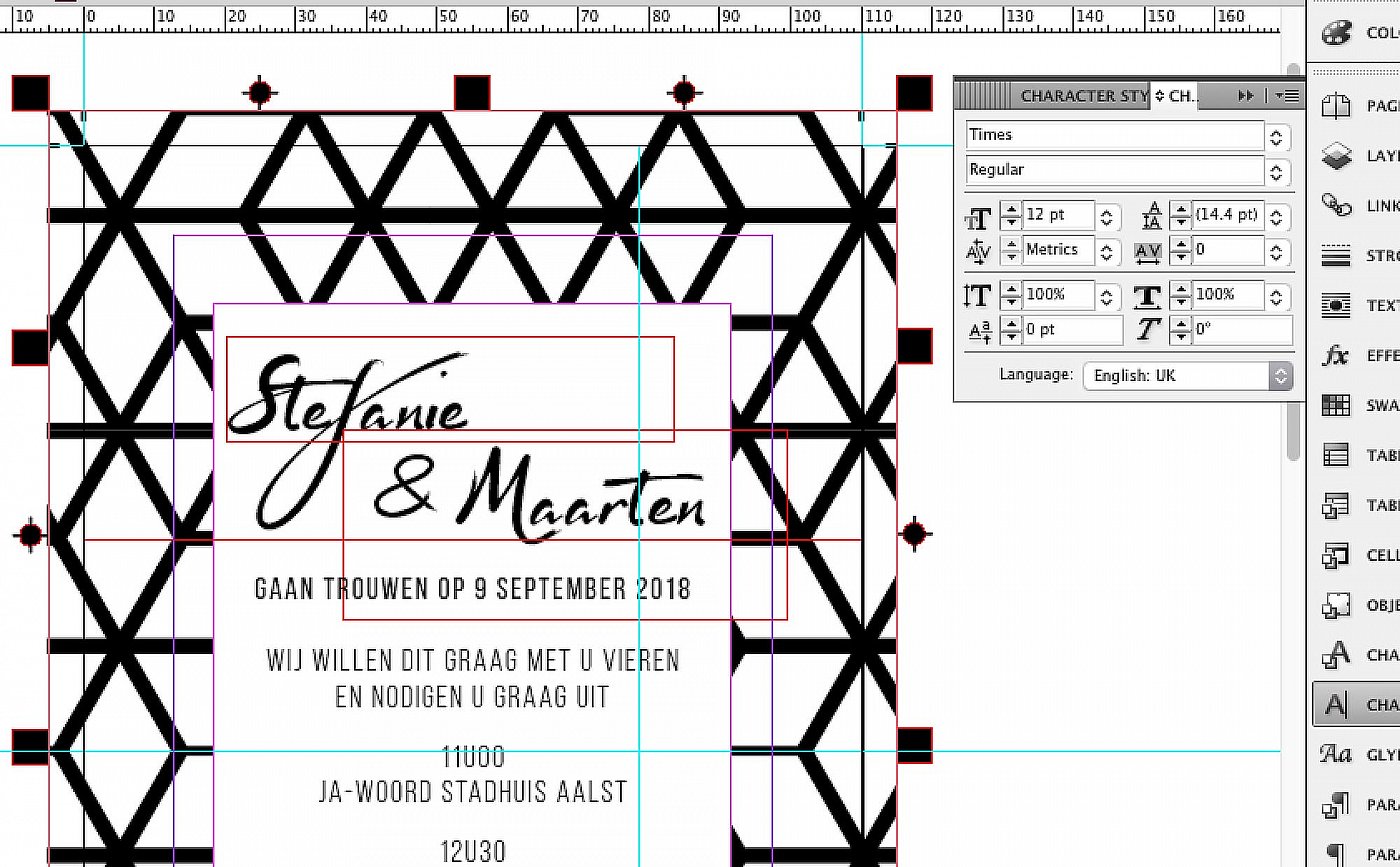Show the Layers panel
Screen dimensions: 1400x867
[x=1336, y=156]
